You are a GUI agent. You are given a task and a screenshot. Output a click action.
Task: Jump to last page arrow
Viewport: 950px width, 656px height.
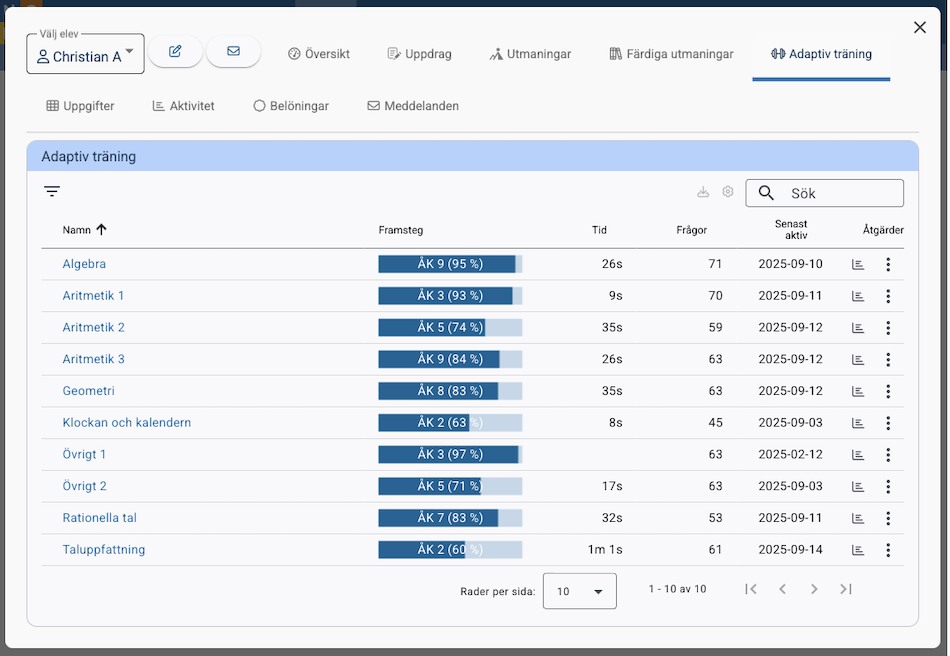click(x=846, y=590)
